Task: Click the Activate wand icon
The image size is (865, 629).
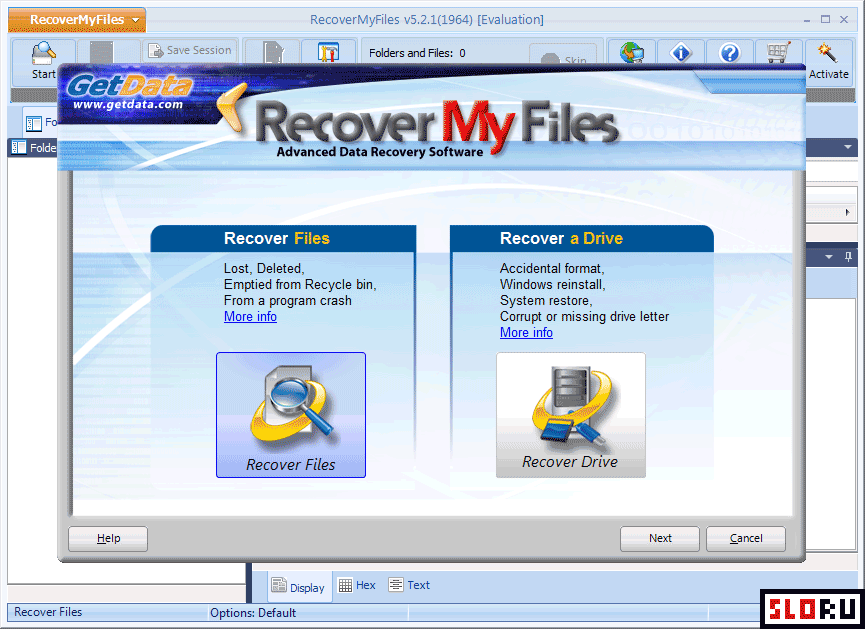Action: pos(829,61)
